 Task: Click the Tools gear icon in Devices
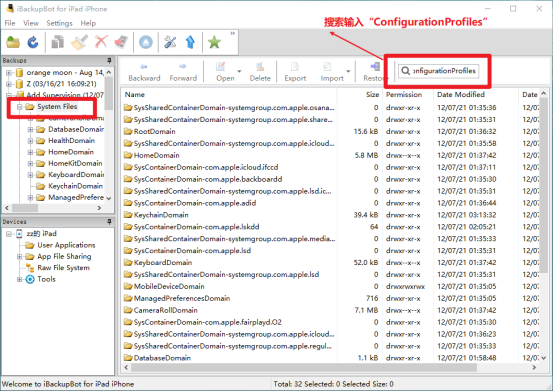(30, 279)
